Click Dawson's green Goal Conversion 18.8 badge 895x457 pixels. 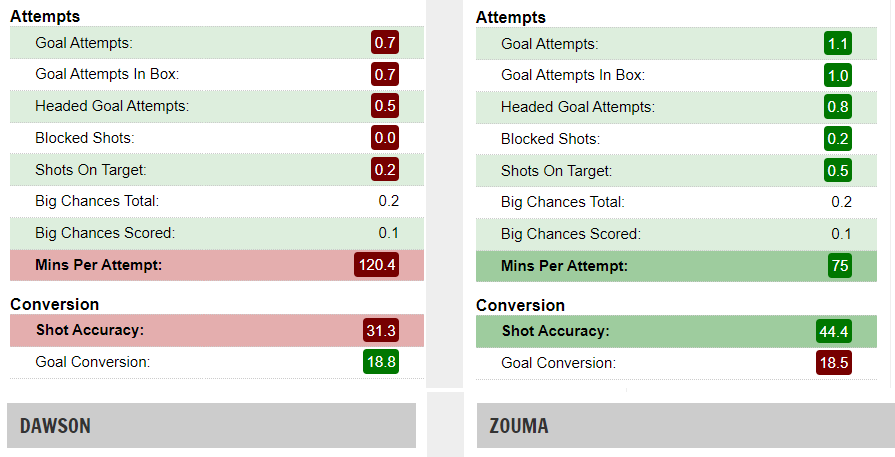click(381, 362)
